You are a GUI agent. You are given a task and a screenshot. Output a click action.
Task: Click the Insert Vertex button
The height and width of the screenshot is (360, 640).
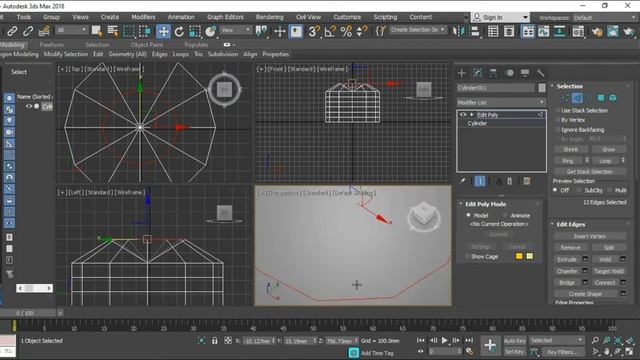(590, 236)
